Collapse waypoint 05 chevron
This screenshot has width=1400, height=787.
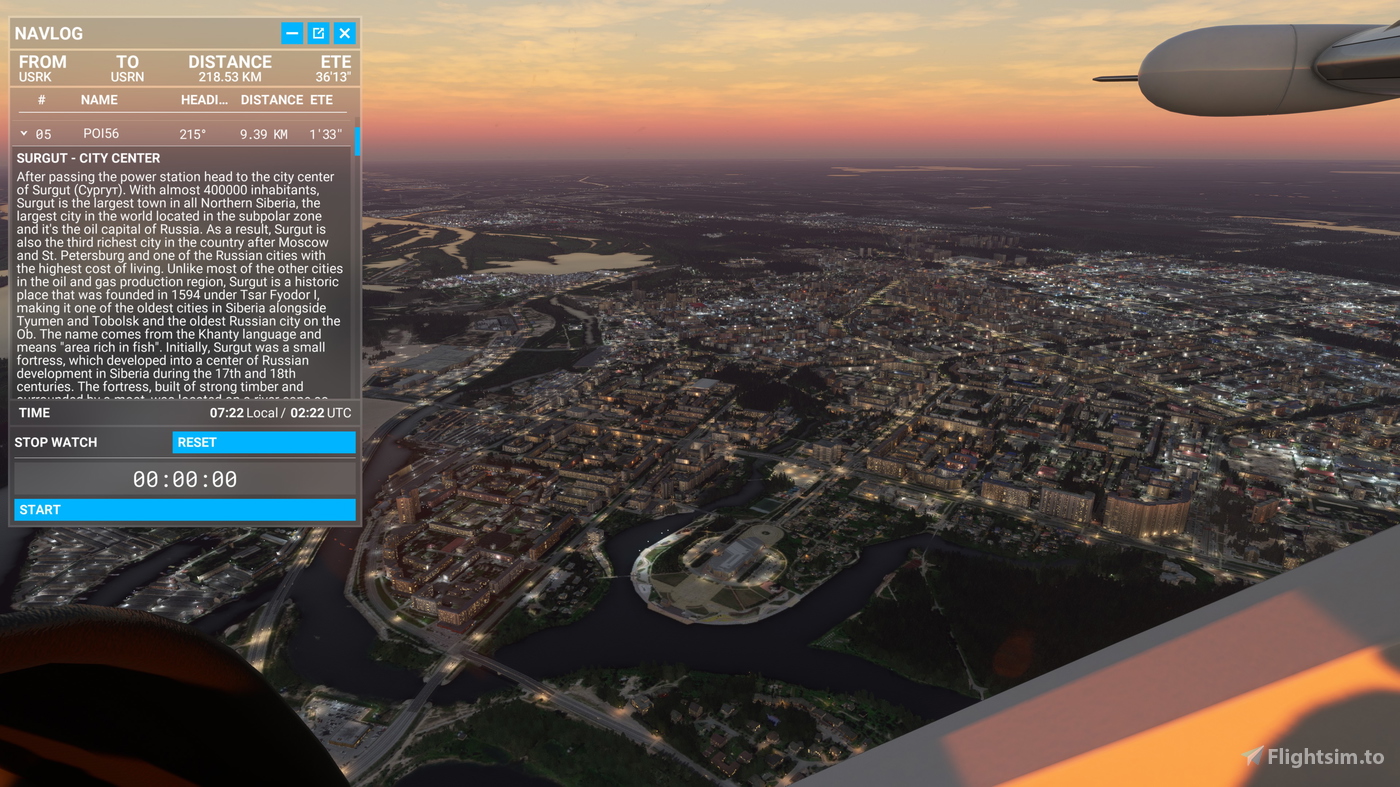tap(24, 133)
